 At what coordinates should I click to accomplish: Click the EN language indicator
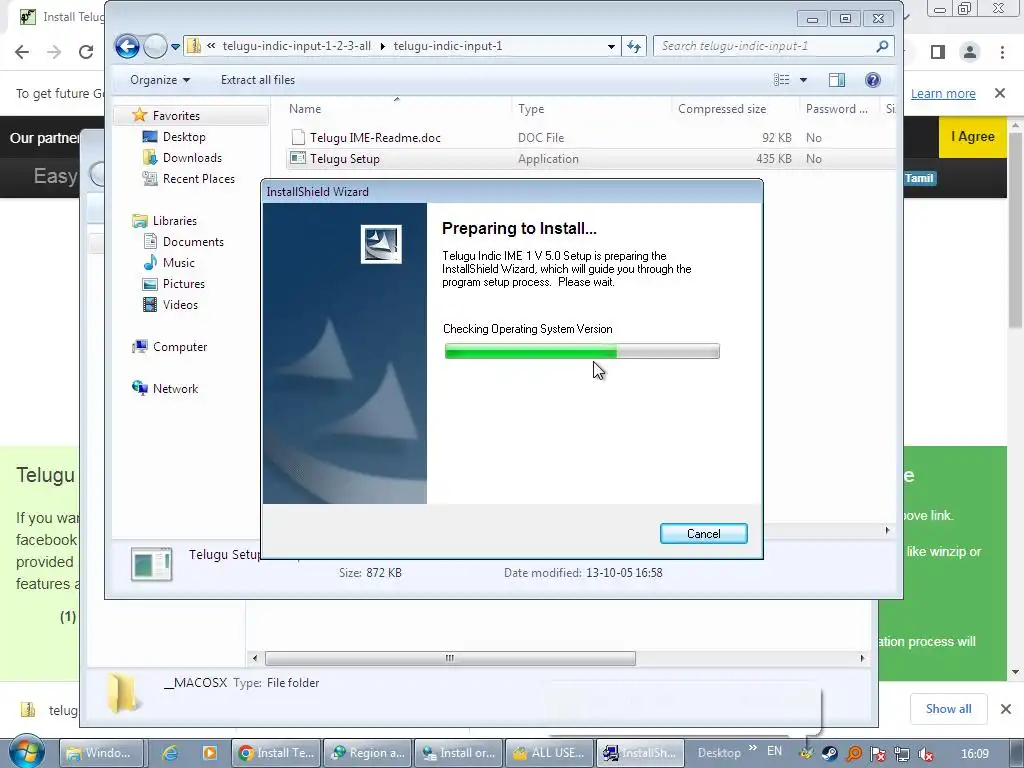click(x=774, y=752)
